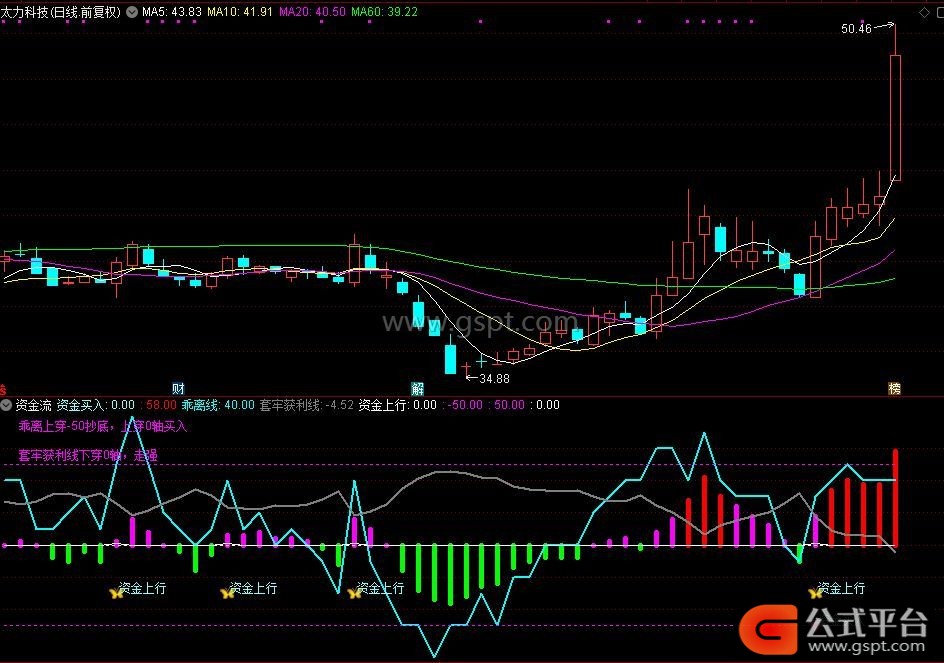Click the leftmost 资金上行 butterfly signal icon
Viewport: 944px width, 663px height.
point(115,591)
